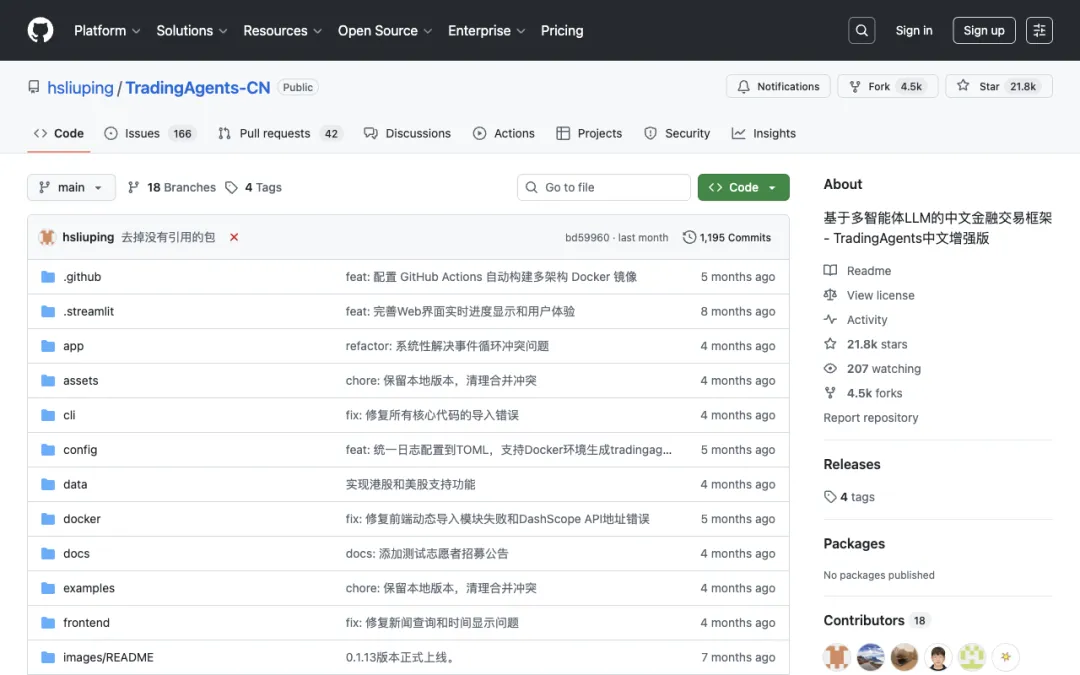The width and height of the screenshot is (1080, 675).
Task: Expand the Enterprise menu
Action: coord(486,30)
